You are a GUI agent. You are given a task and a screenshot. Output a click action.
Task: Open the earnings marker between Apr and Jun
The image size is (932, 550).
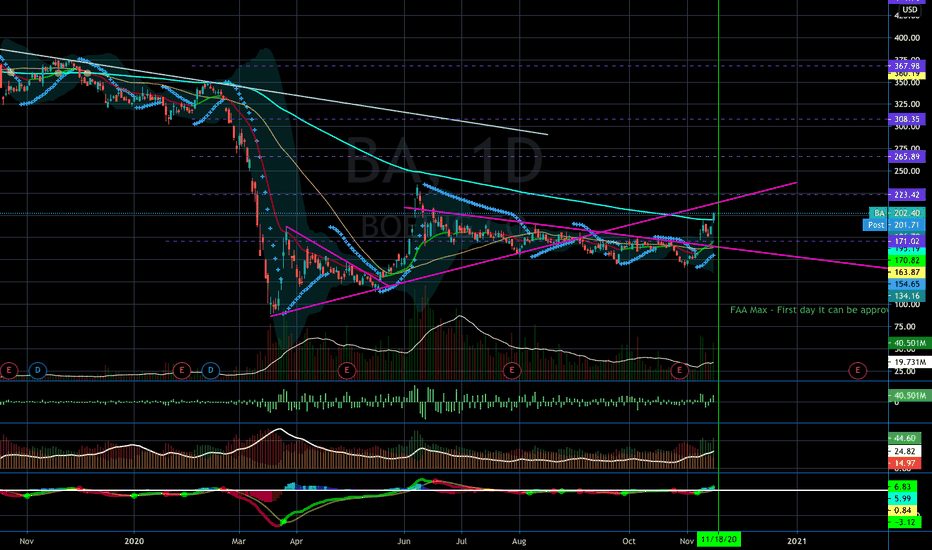click(x=347, y=370)
